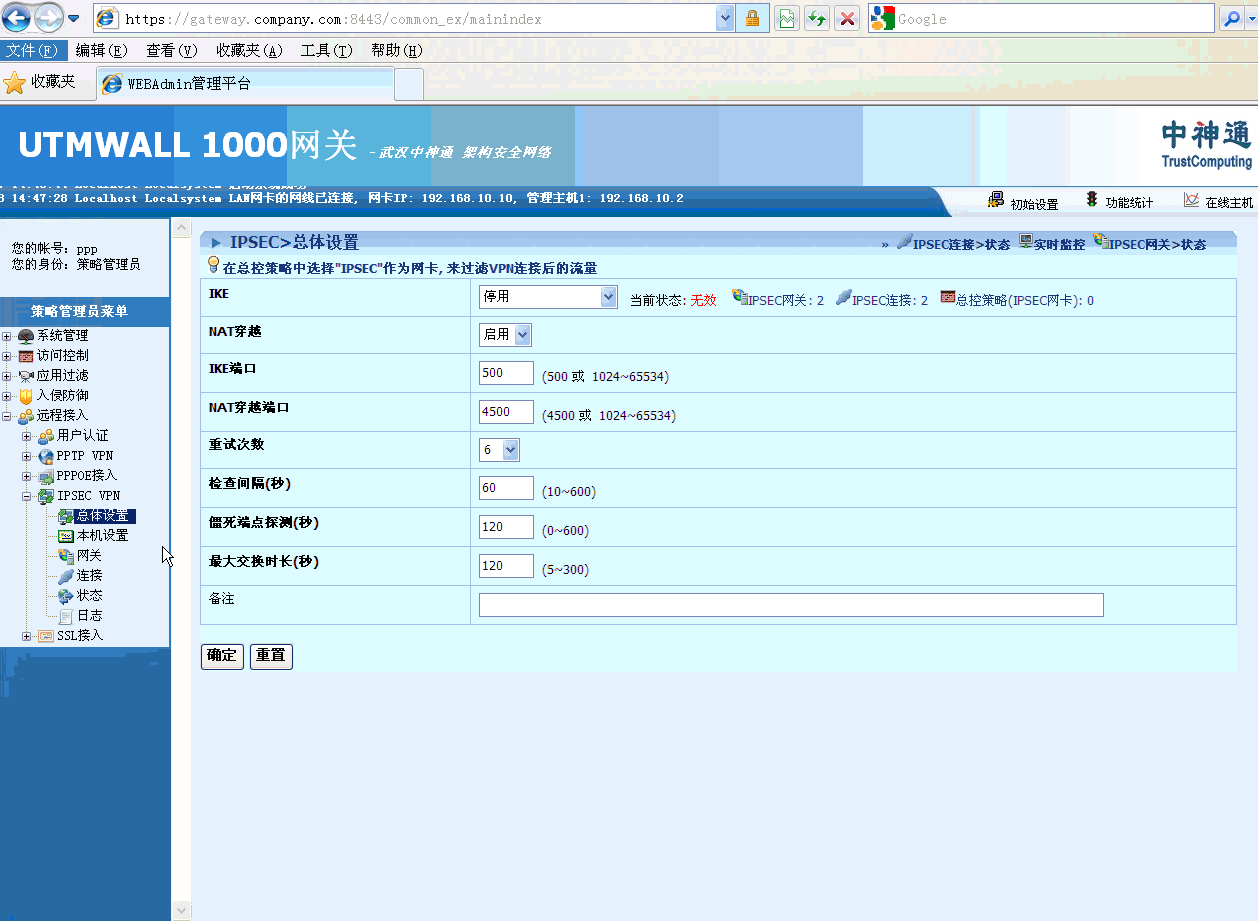Viewport: 1260px width, 921px height.
Task: Click the 备注 remarks text field
Action: (x=790, y=605)
